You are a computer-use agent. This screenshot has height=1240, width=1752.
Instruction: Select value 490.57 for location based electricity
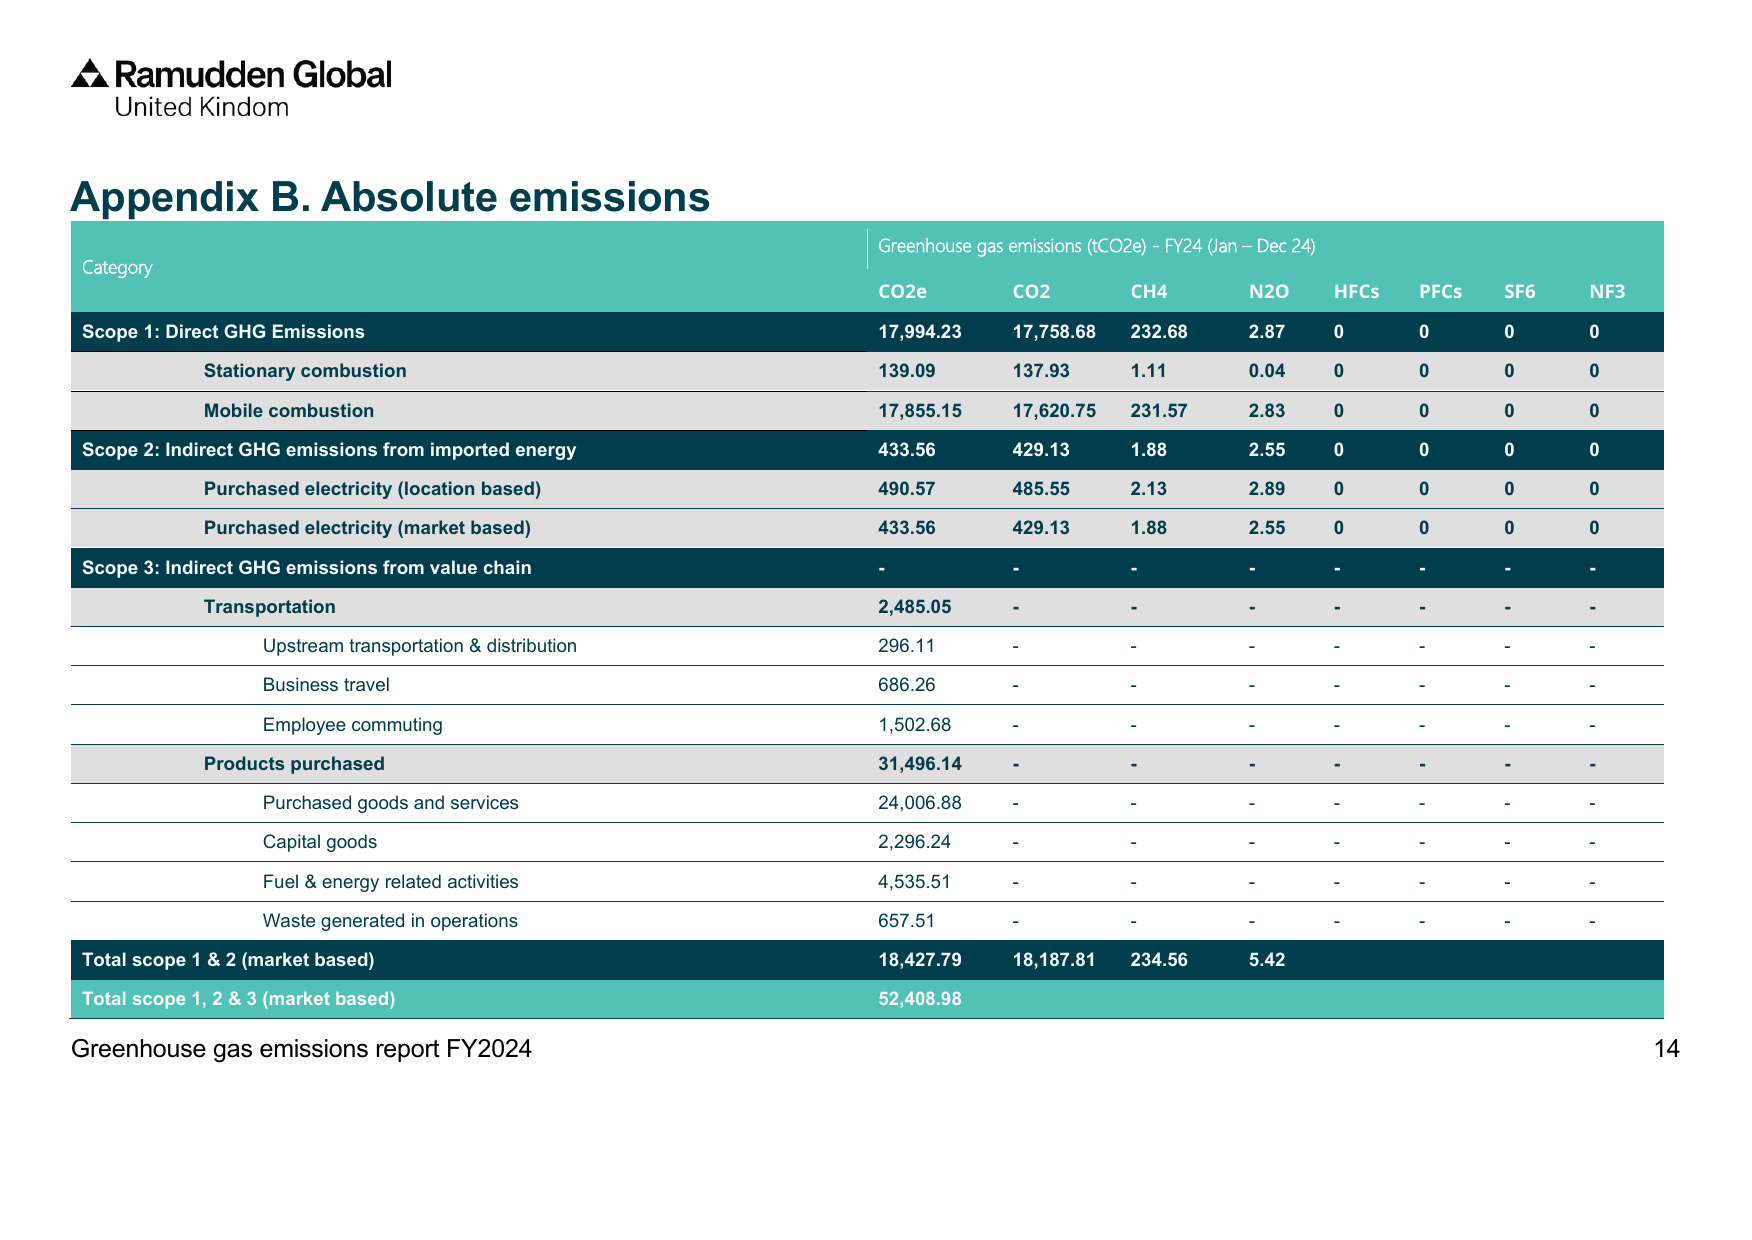907,489
